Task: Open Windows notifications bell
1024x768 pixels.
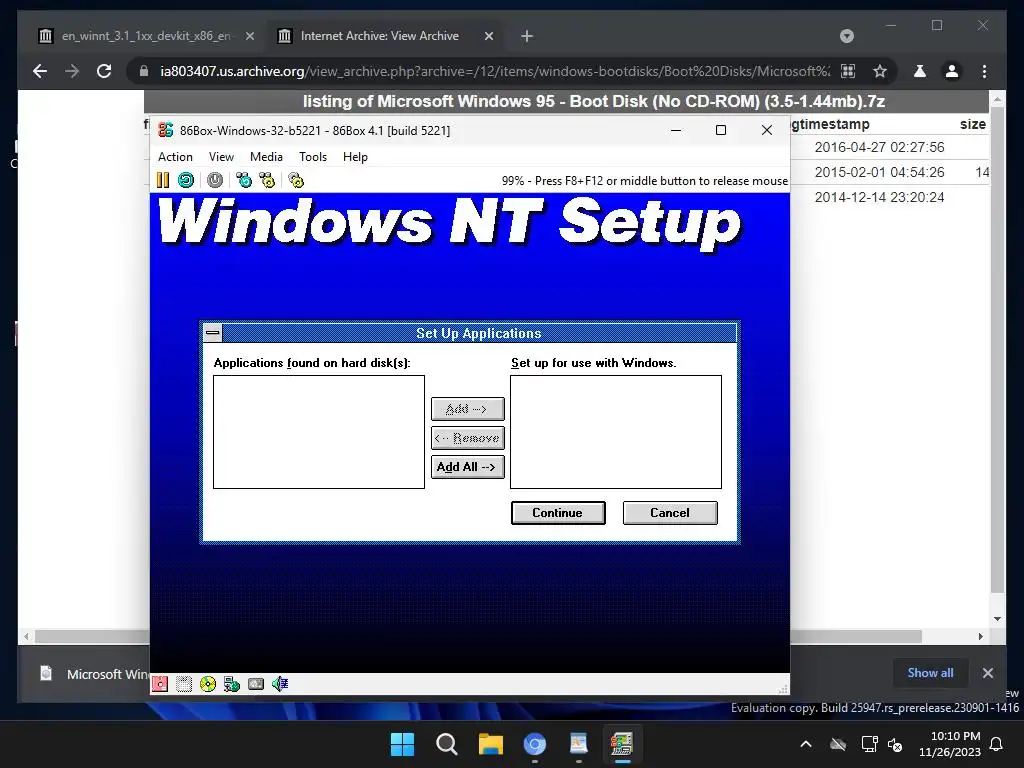Action: (x=996, y=744)
